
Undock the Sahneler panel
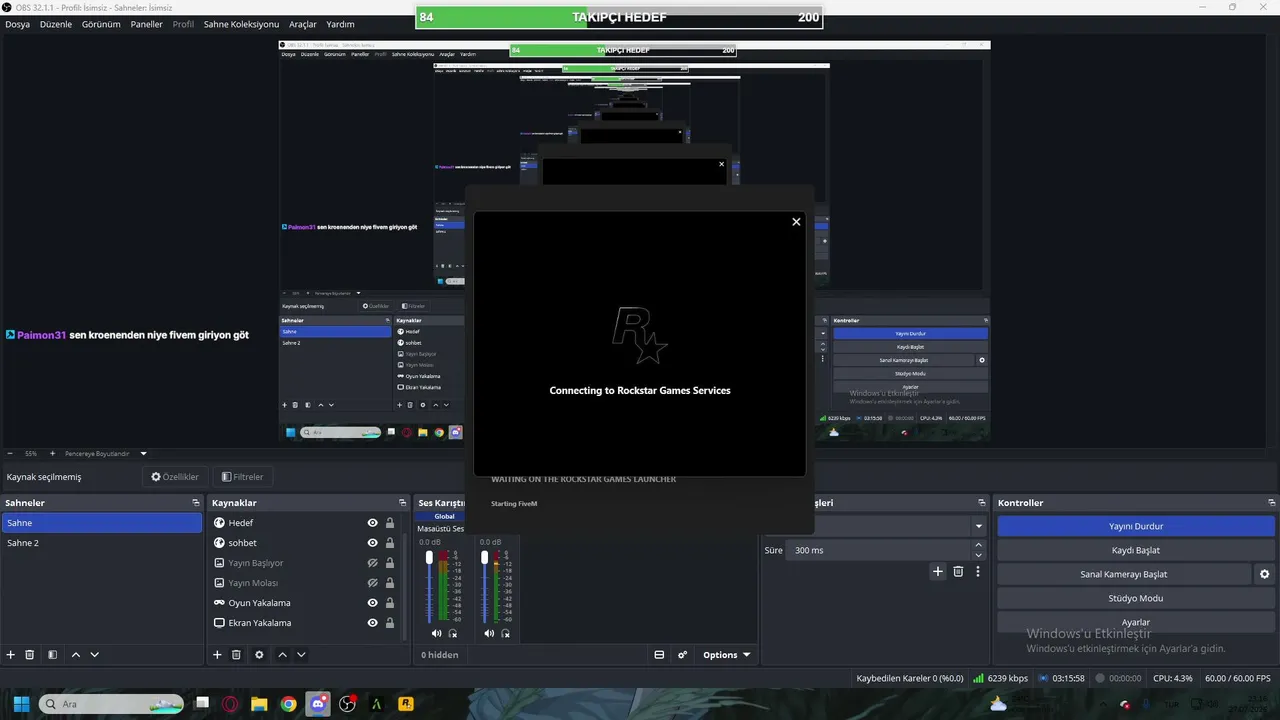196,503
